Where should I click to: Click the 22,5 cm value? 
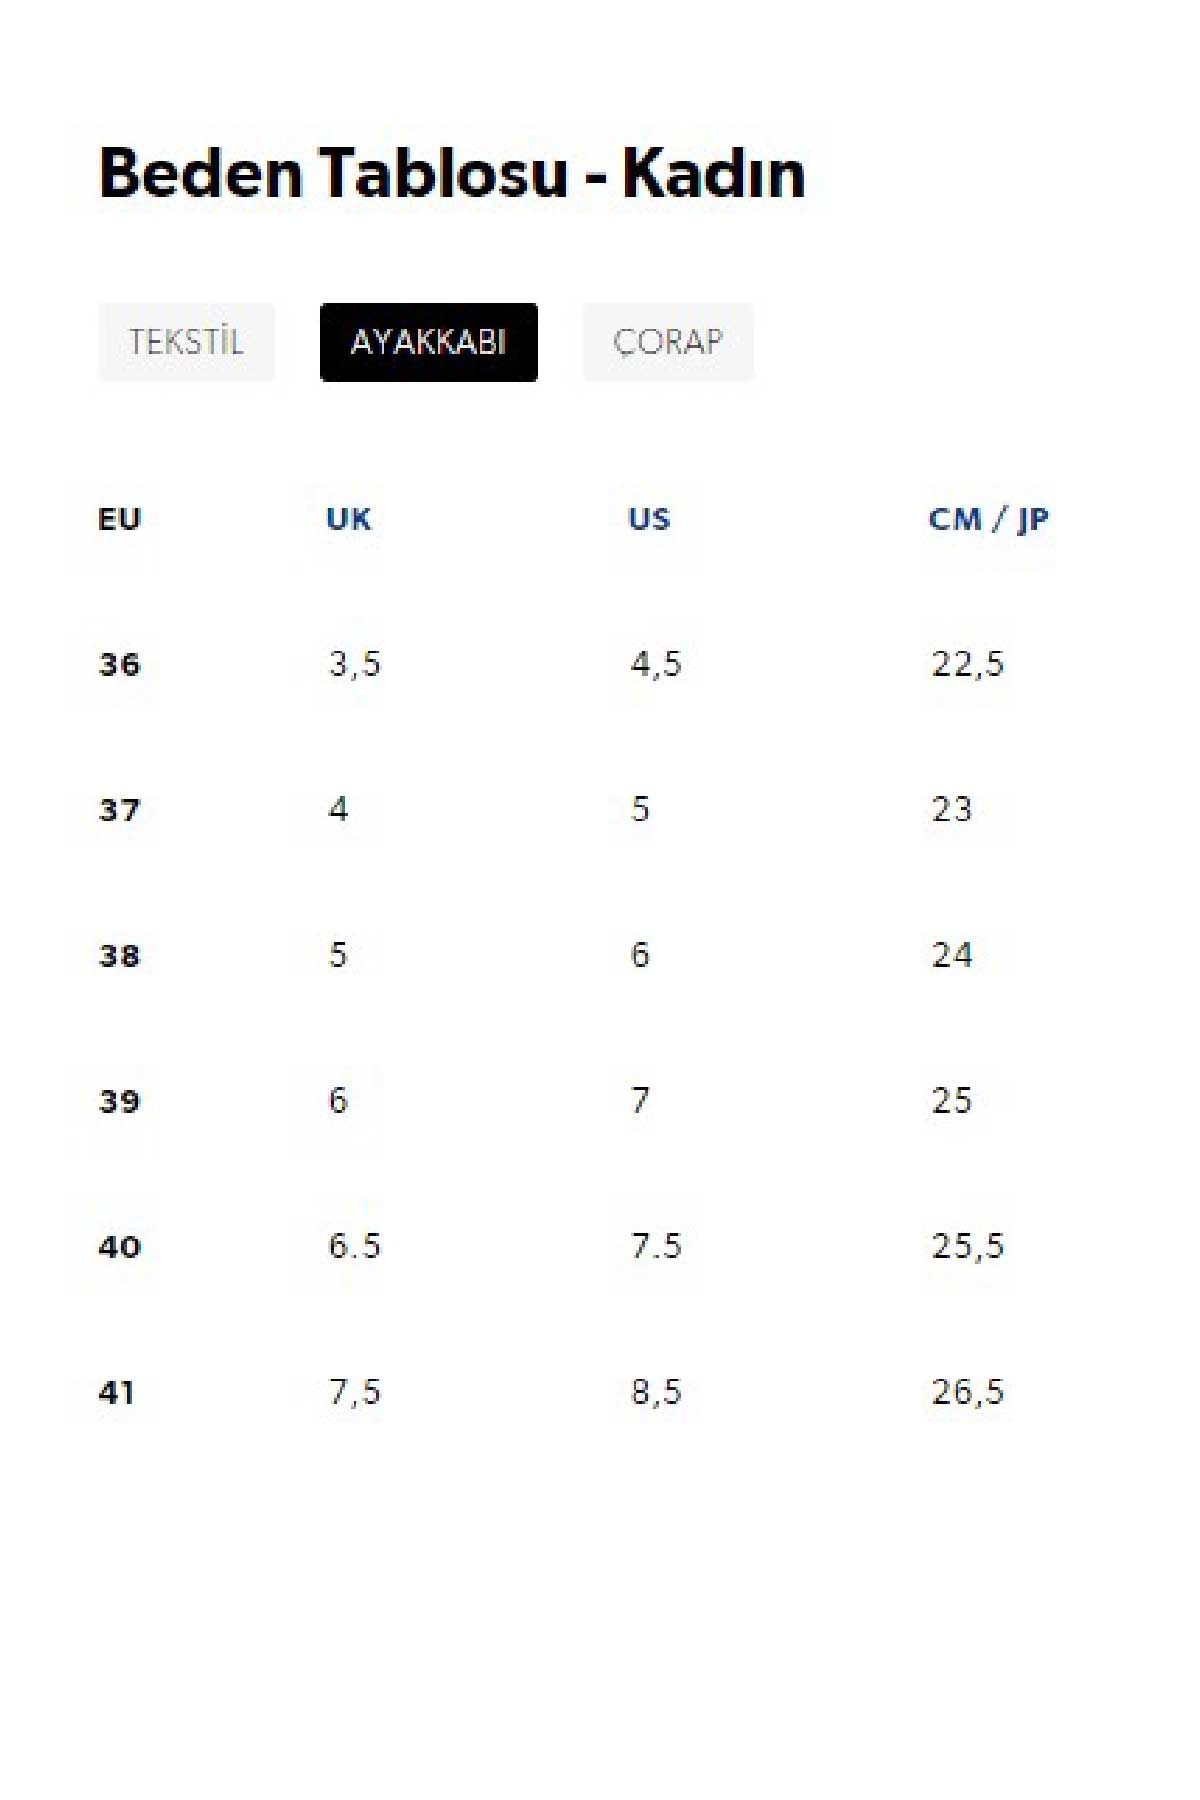[968, 664]
